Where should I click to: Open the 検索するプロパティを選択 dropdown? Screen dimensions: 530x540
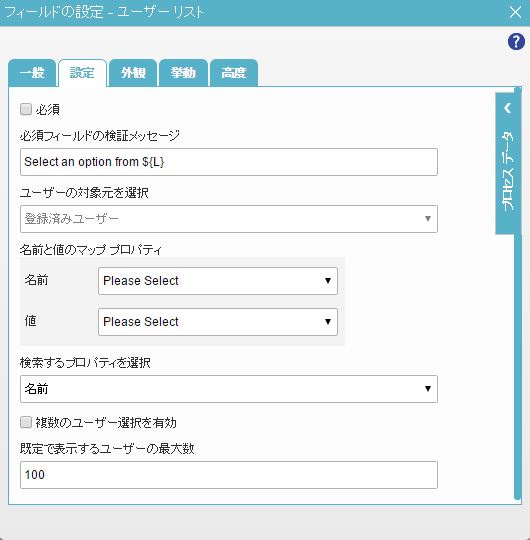[229, 389]
